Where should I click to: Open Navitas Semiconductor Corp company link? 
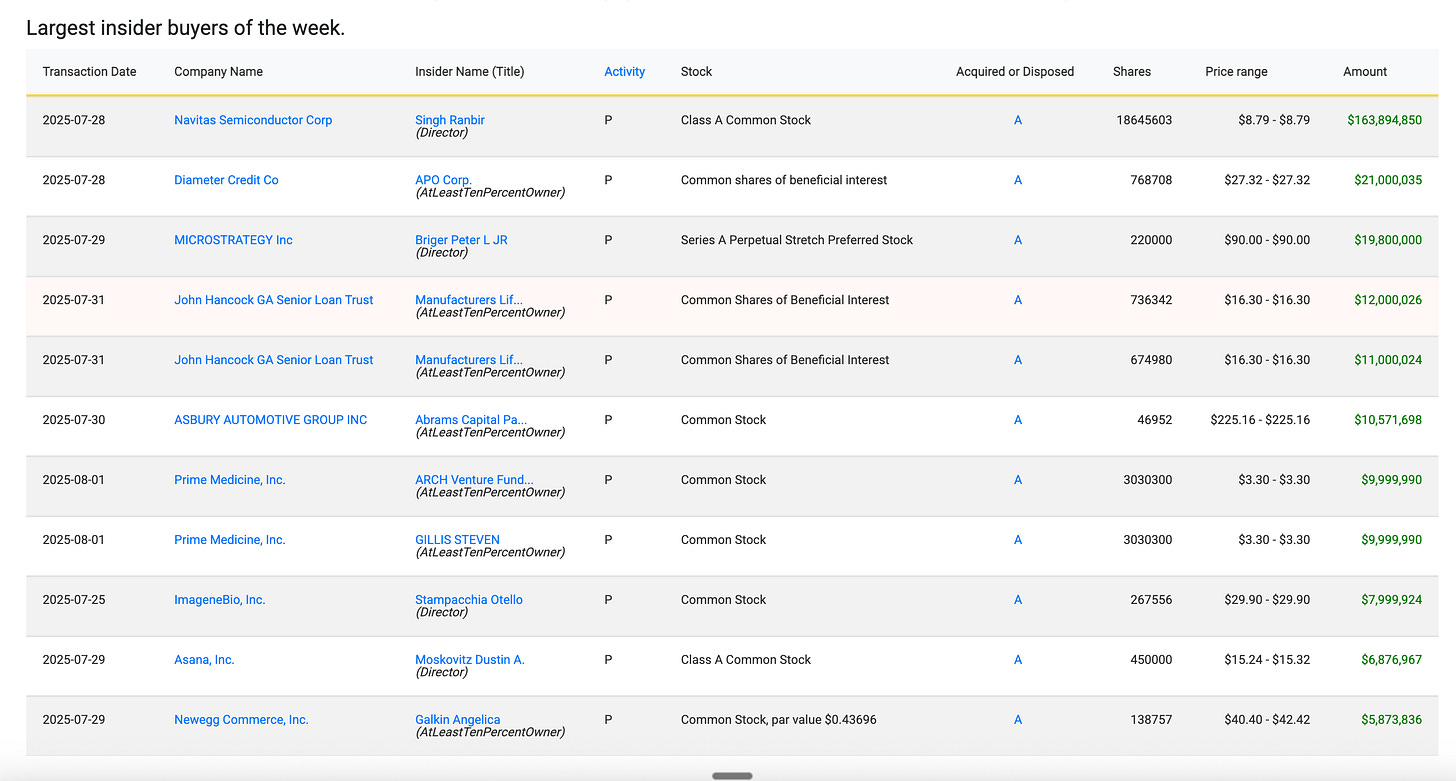(x=253, y=120)
